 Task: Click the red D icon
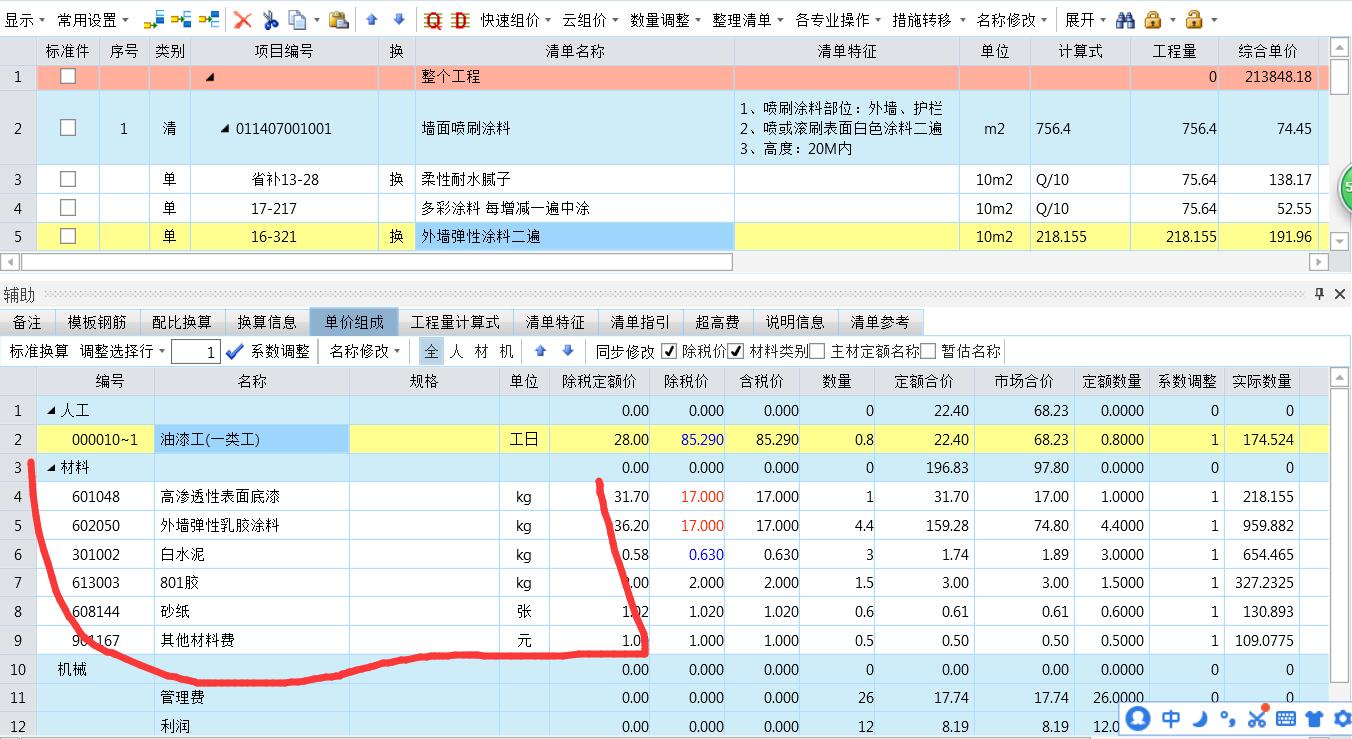(460, 20)
